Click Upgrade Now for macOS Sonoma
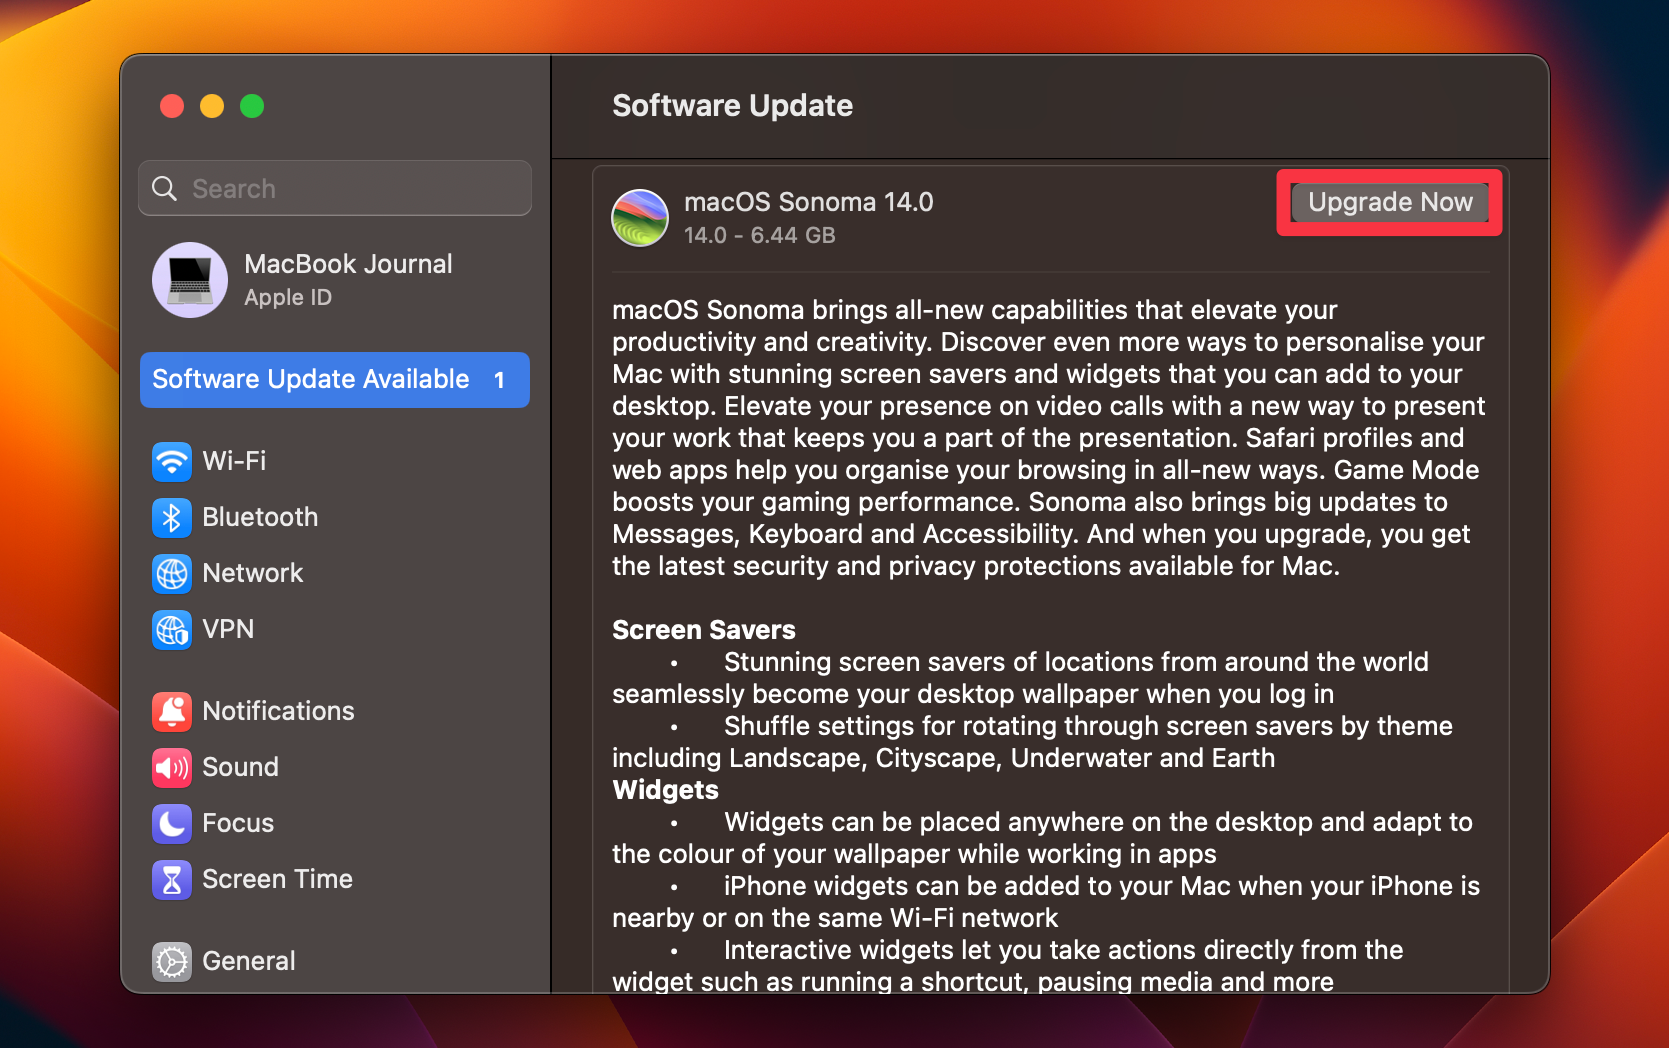The width and height of the screenshot is (1669, 1048). [x=1389, y=202]
